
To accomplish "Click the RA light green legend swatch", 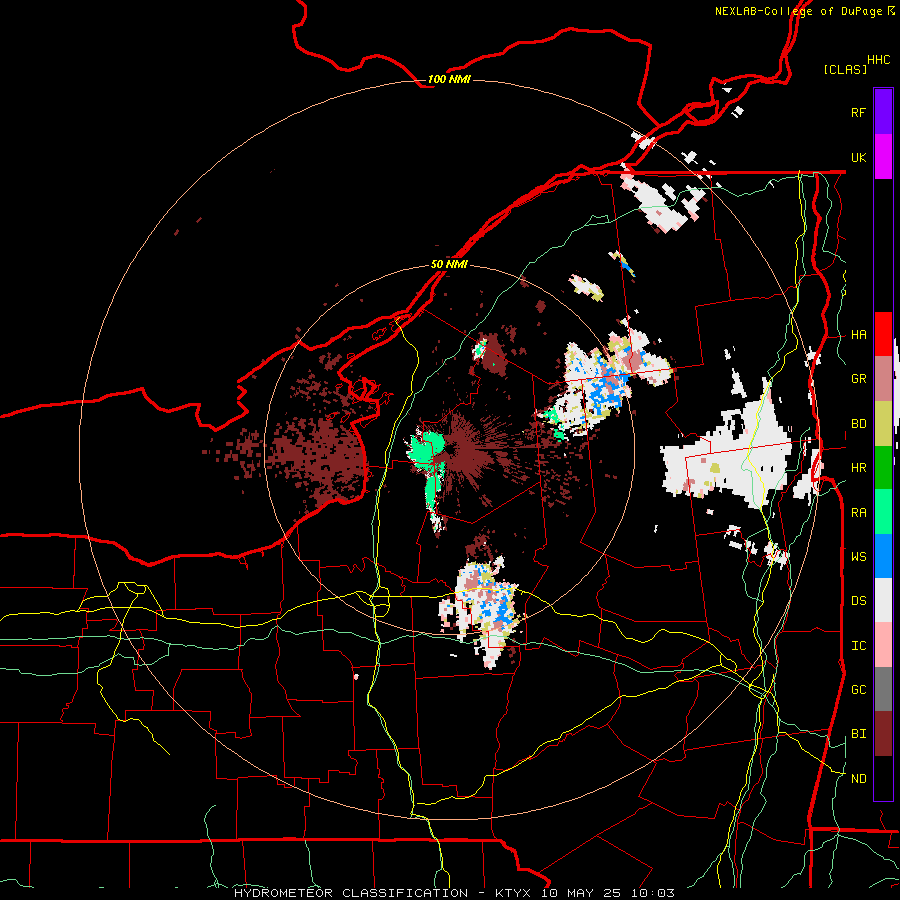I will [883, 512].
